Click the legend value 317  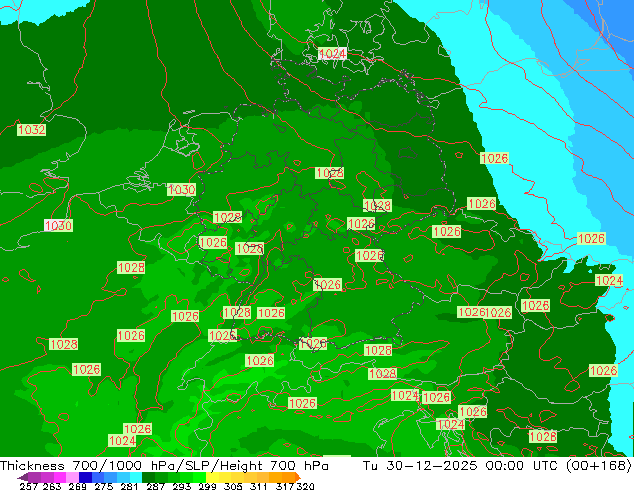coord(285,486)
